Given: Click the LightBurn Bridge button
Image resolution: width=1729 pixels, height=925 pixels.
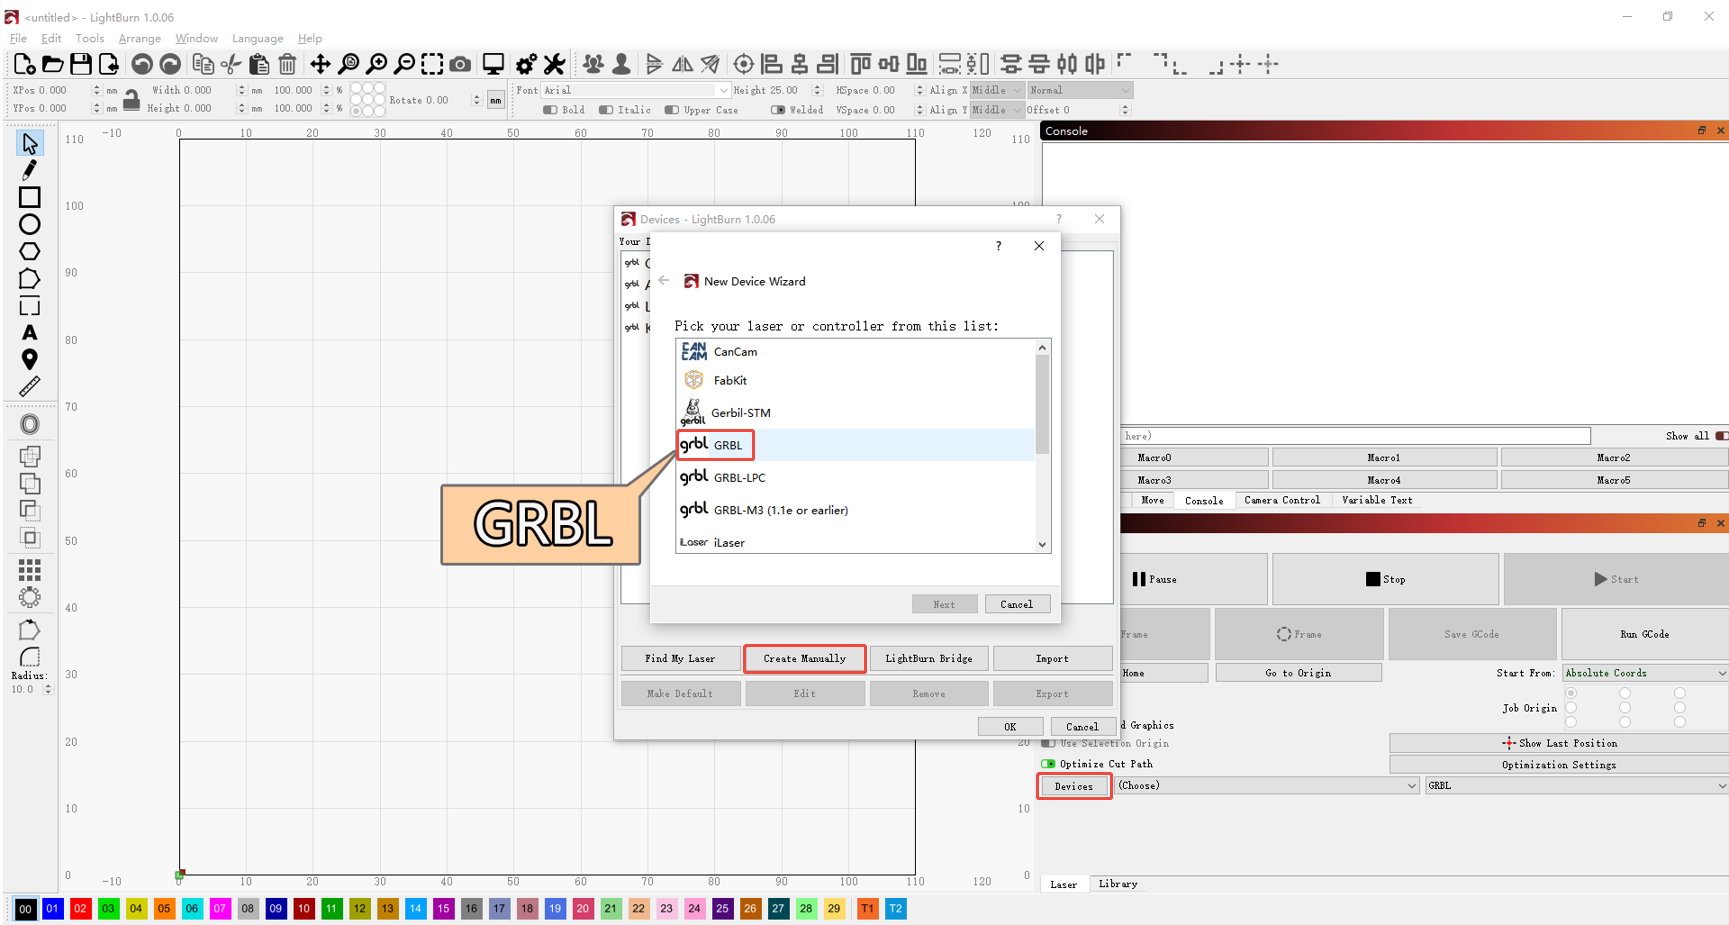Looking at the screenshot, I should coord(929,658).
